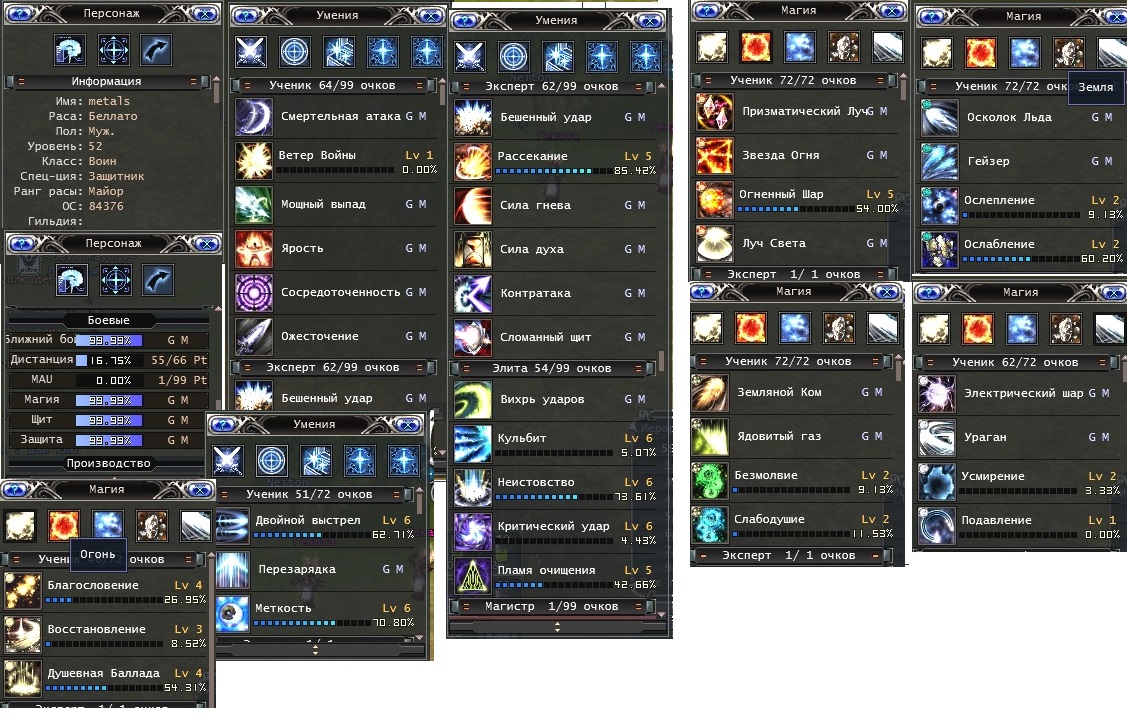Select the Рассекание skill icon
The height and width of the screenshot is (724, 1127).
pyautogui.click(x=473, y=161)
